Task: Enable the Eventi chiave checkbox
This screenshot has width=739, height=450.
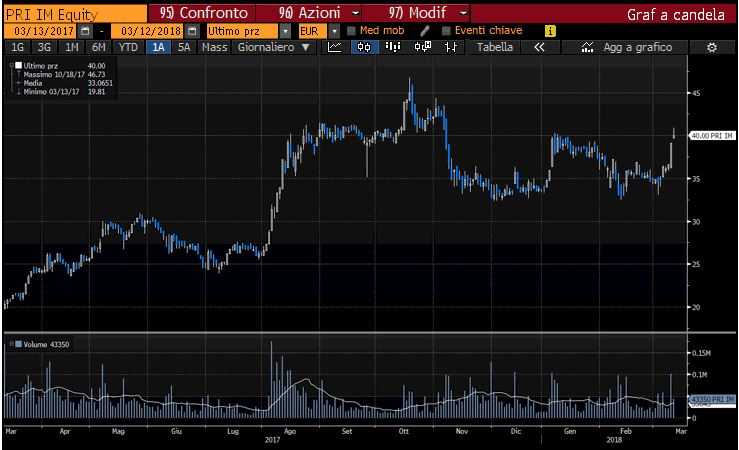Action: point(446,31)
